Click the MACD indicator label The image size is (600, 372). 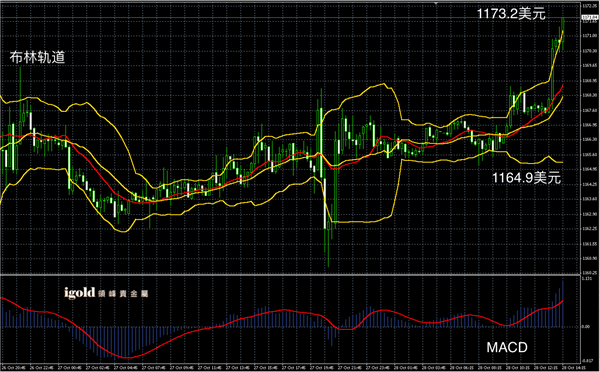click(x=507, y=348)
